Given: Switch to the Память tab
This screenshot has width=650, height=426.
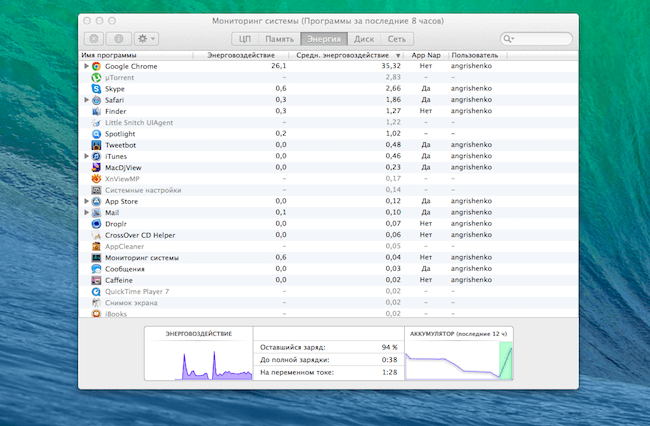Looking at the screenshot, I should (x=279, y=39).
